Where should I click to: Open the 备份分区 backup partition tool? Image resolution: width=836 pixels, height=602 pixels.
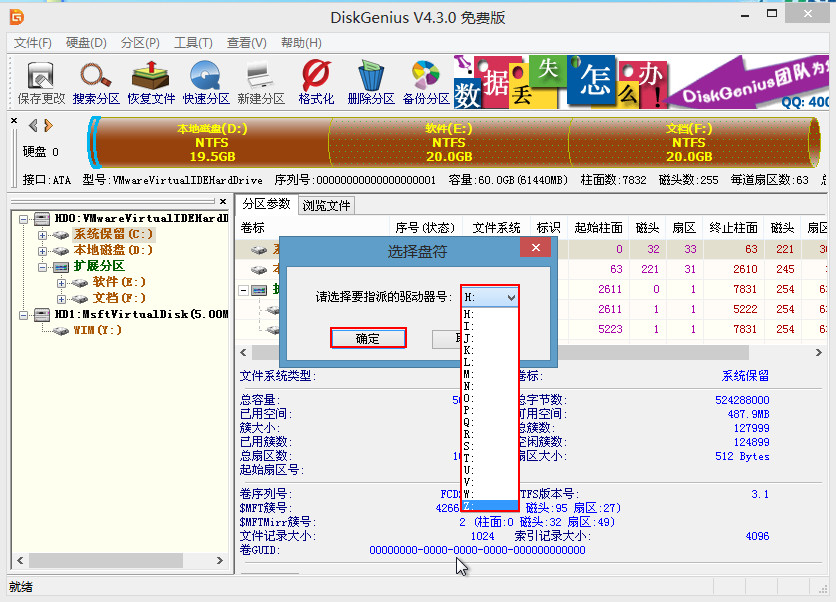coord(426,83)
